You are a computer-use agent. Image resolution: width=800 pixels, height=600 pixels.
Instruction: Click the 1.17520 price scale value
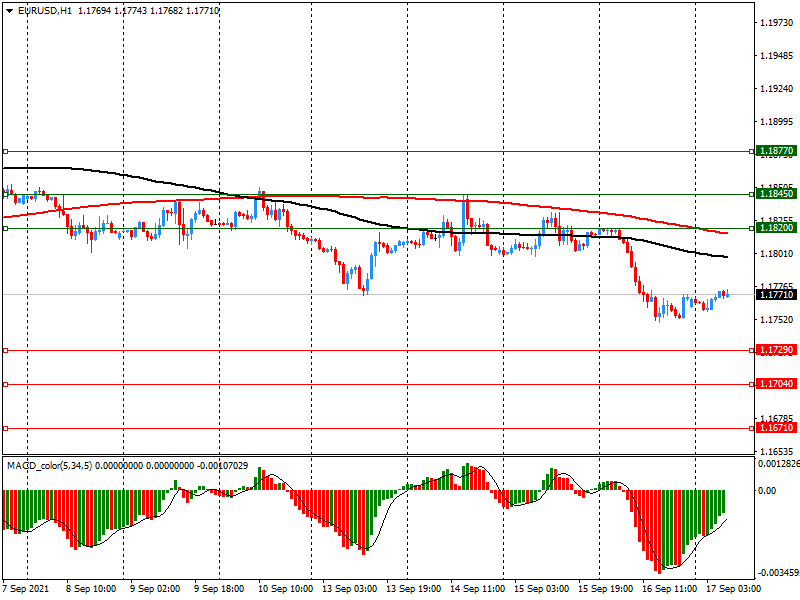pyautogui.click(x=777, y=319)
